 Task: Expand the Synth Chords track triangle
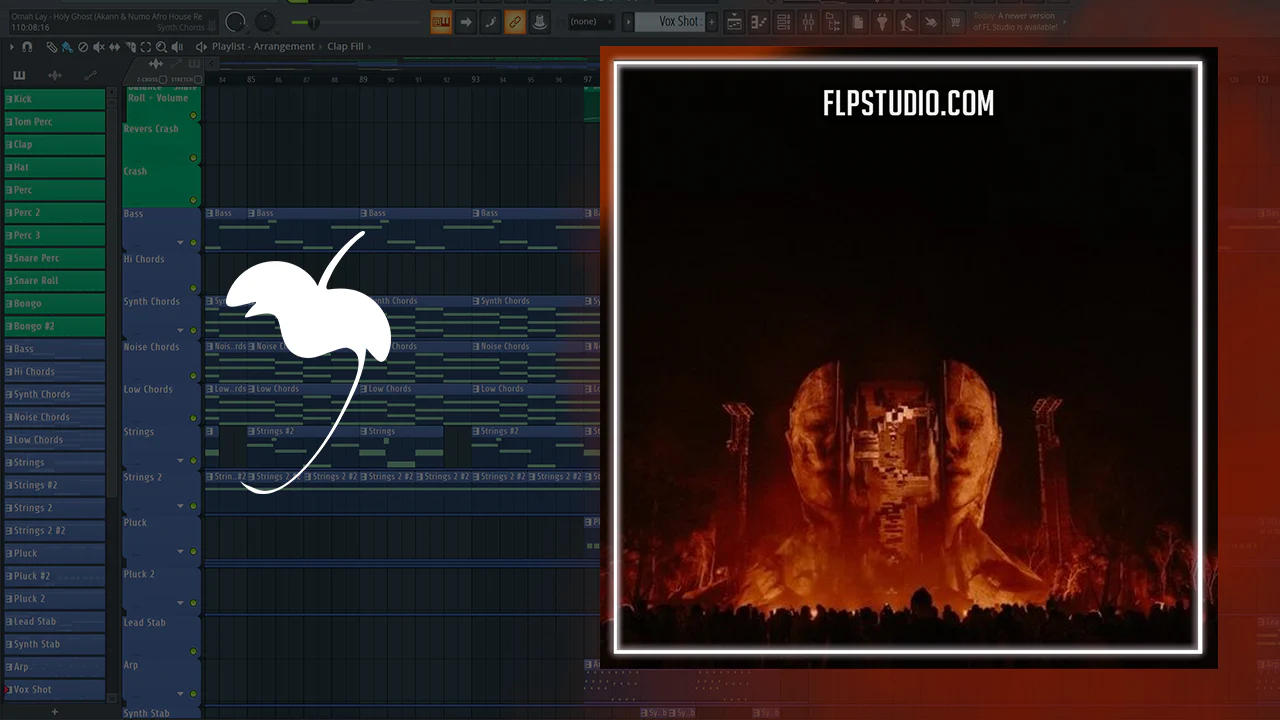(x=181, y=330)
